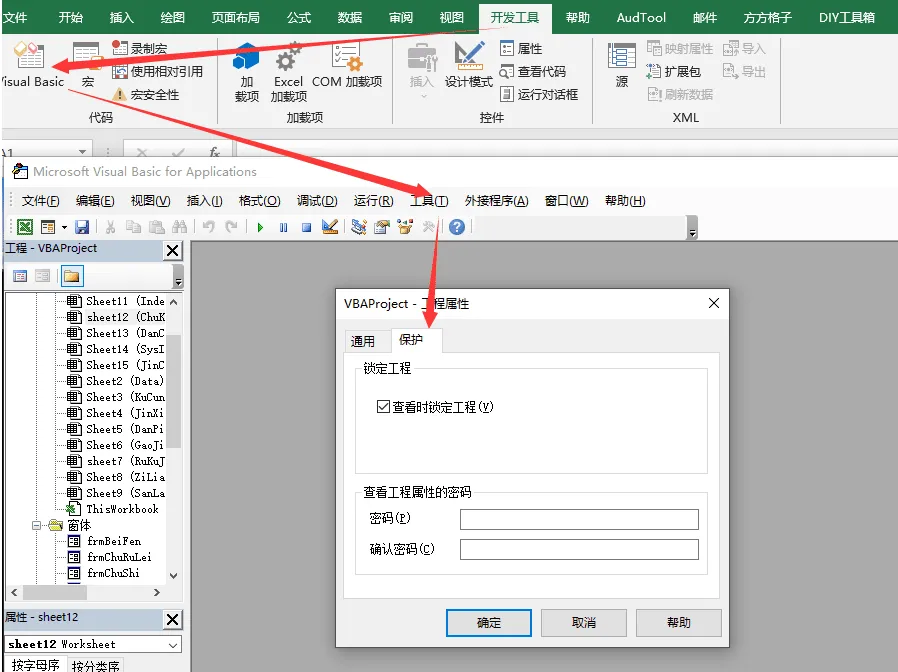Screen dimensions: 898x672
Task: Uncheck 查看时锁定工程 checkbox
Action: point(383,407)
